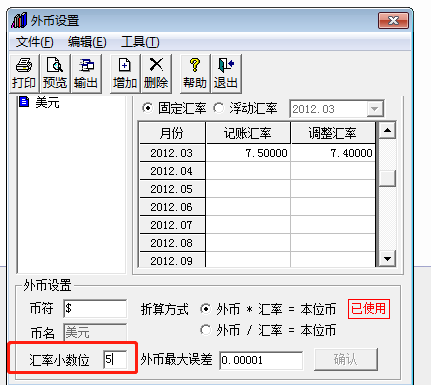Click the 币名 field showing 美元
Image resolution: width=431 pixels, height=385 pixels.
coord(95,332)
